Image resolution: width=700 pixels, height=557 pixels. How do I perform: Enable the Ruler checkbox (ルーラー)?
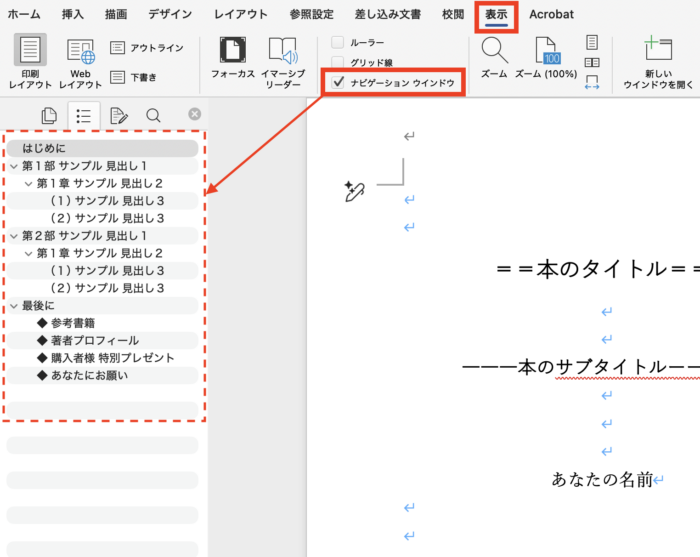pos(338,42)
